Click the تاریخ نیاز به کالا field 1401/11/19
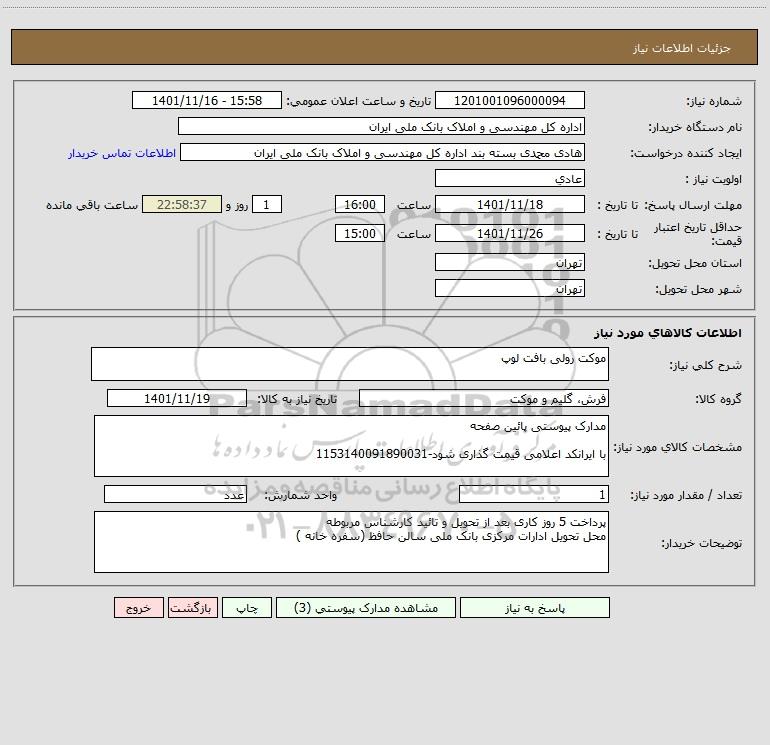Viewport: 770px width, 745px height. (x=177, y=398)
